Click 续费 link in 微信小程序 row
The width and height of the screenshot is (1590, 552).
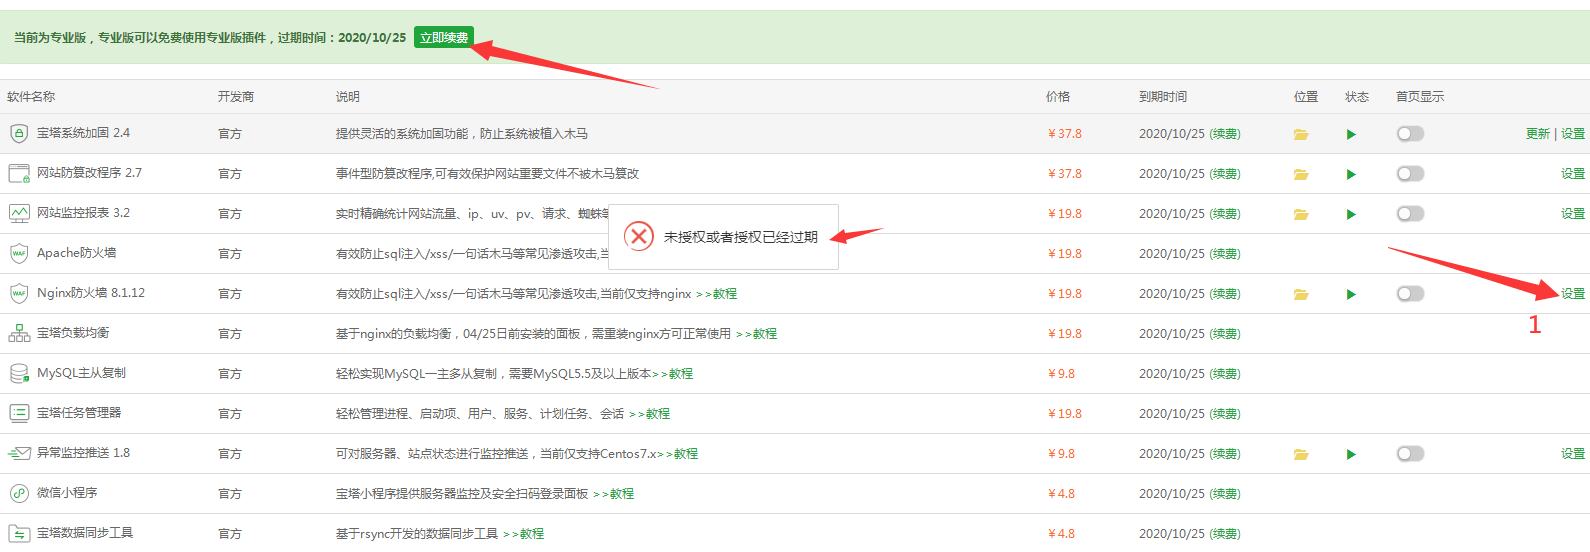pos(1225,494)
